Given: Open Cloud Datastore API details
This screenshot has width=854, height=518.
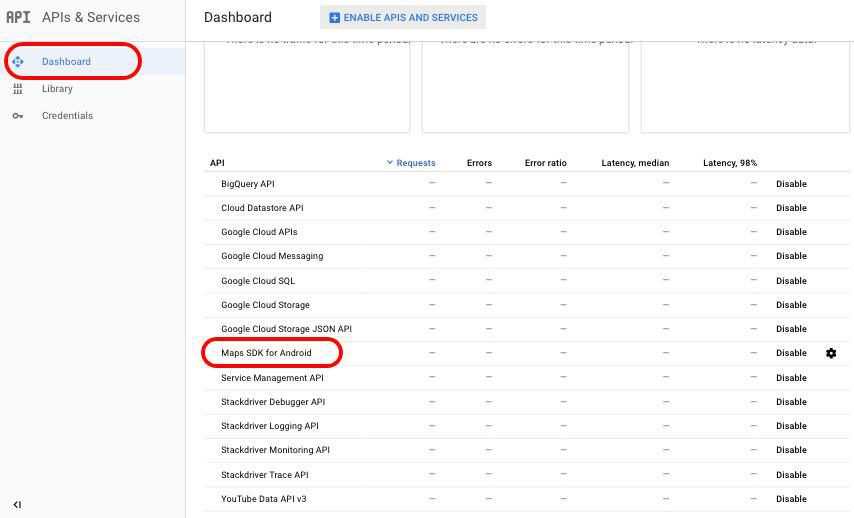Looking at the screenshot, I should pos(262,208).
